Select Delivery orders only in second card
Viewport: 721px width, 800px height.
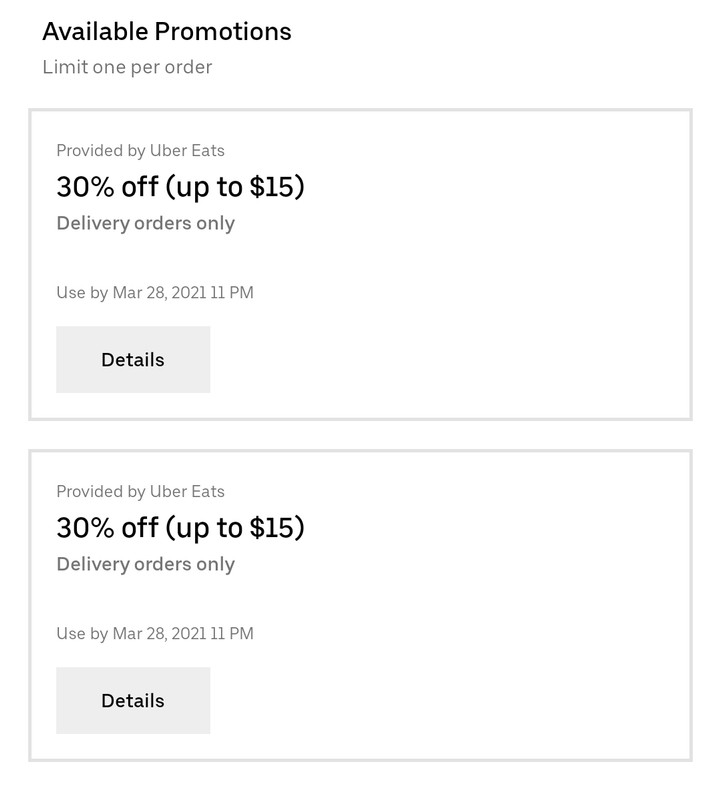145,564
